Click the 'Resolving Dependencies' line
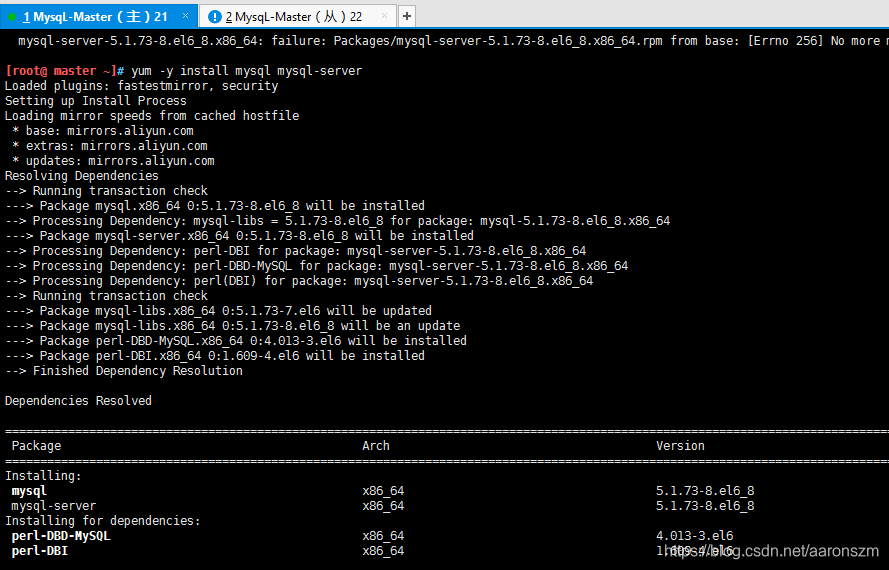The height and width of the screenshot is (570, 889). click(82, 176)
